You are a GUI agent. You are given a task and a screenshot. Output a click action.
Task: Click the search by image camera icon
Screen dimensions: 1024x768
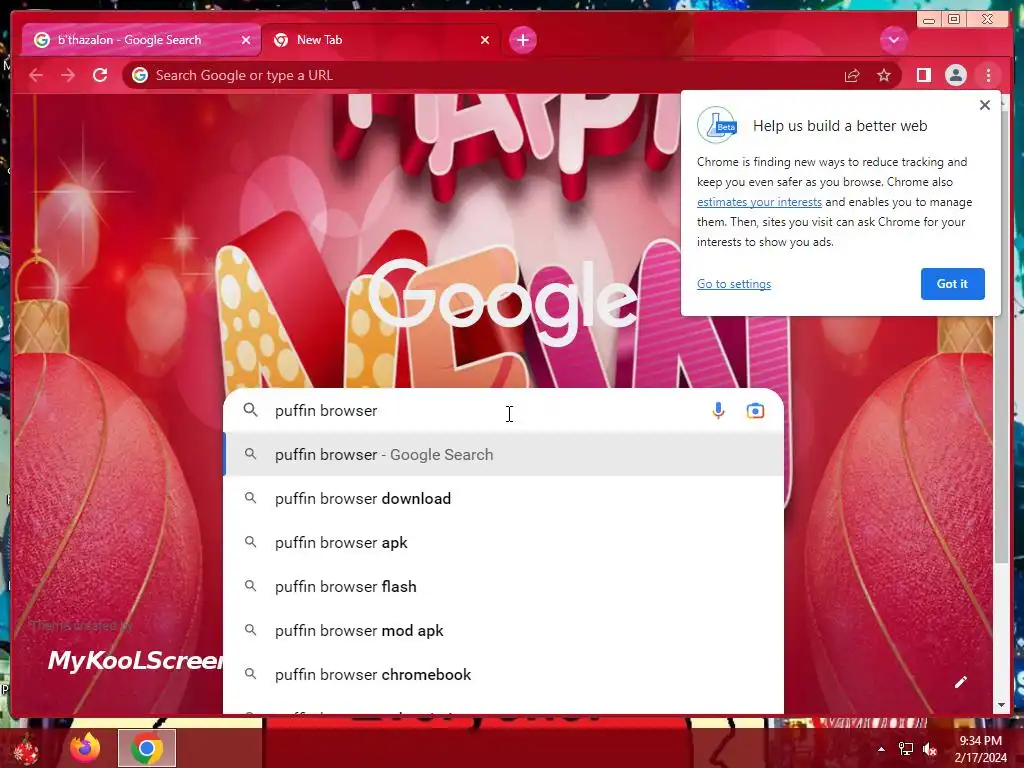(x=755, y=411)
